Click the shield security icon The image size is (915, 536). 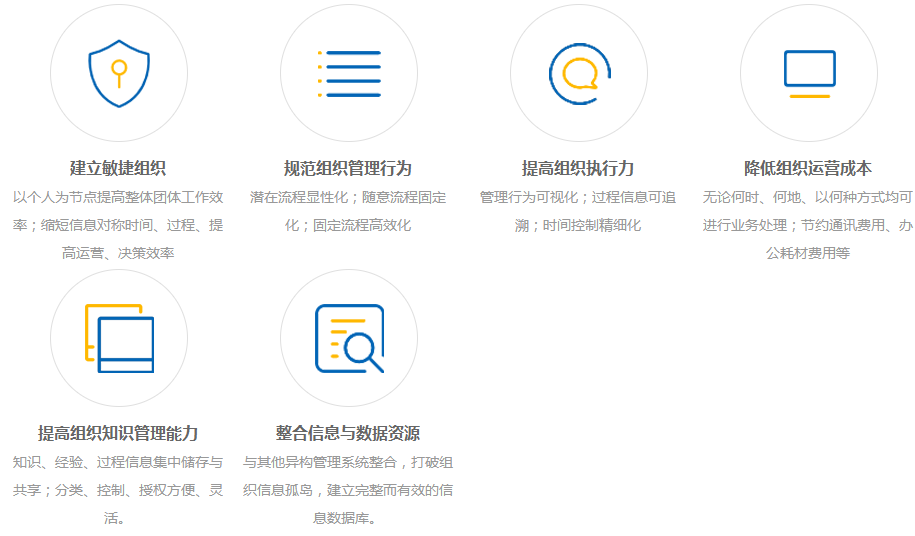tap(119, 73)
